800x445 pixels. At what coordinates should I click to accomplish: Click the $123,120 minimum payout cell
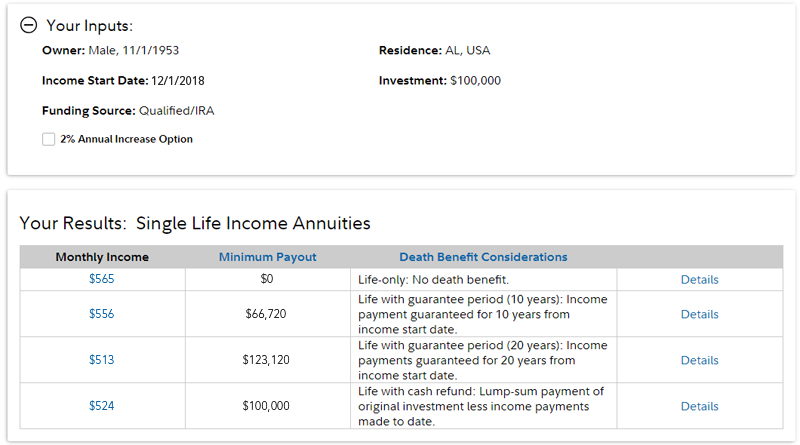pyautogui.click(x=266, y=360)
